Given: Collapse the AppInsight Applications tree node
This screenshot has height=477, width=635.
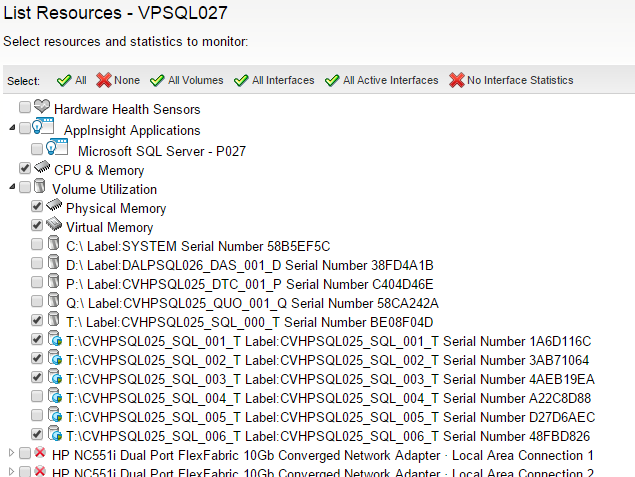Looking at the screenshot, I should coord(12,128).
